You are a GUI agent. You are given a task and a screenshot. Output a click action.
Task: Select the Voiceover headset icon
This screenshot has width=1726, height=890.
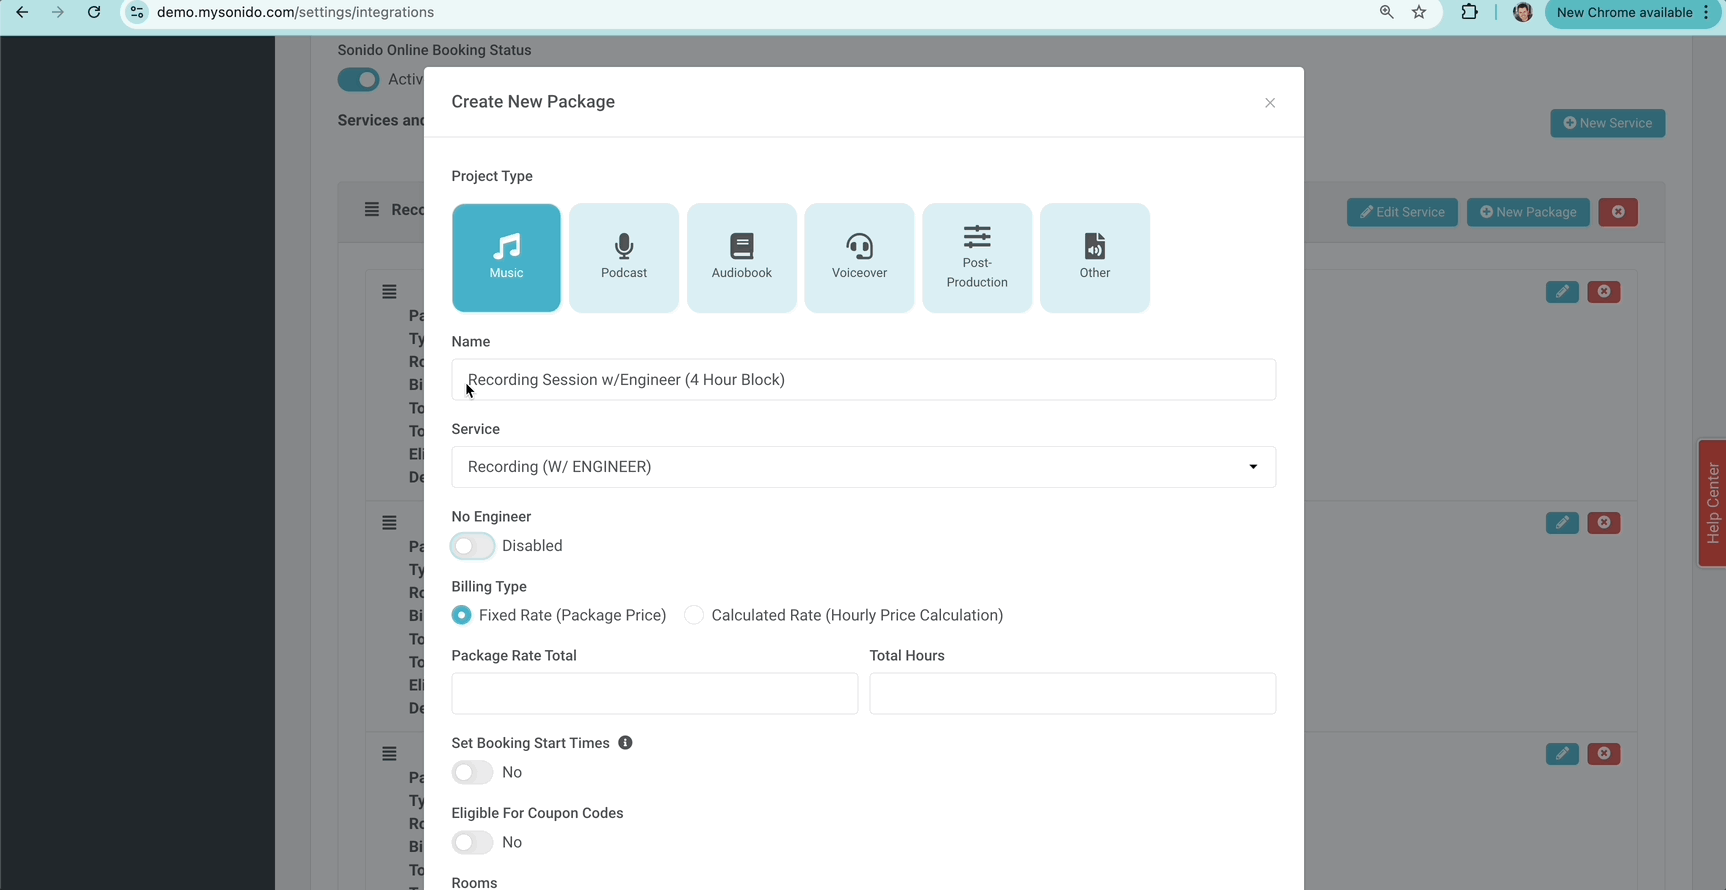click(859, 246)
